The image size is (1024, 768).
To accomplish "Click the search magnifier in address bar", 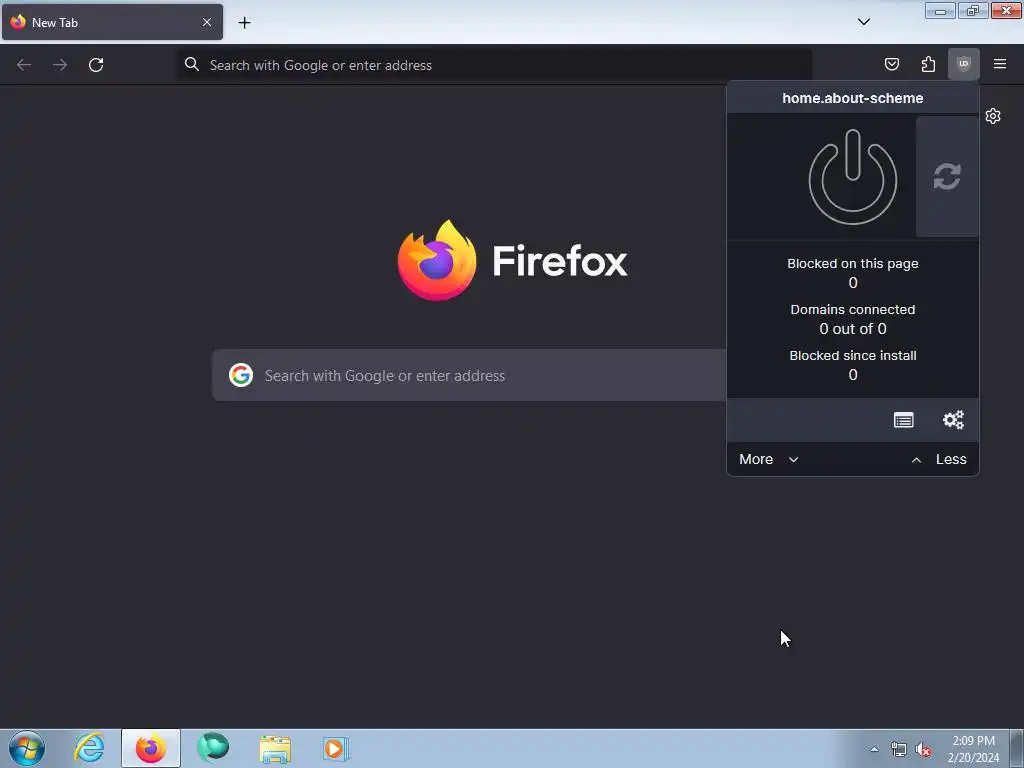I will click(191, 64).
